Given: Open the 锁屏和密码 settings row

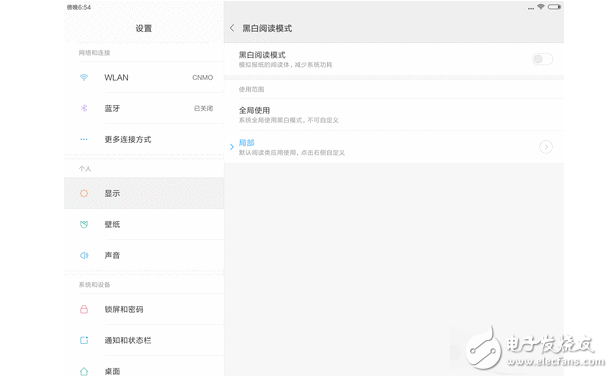Looking at the screenshot, I should coord(144,309).
